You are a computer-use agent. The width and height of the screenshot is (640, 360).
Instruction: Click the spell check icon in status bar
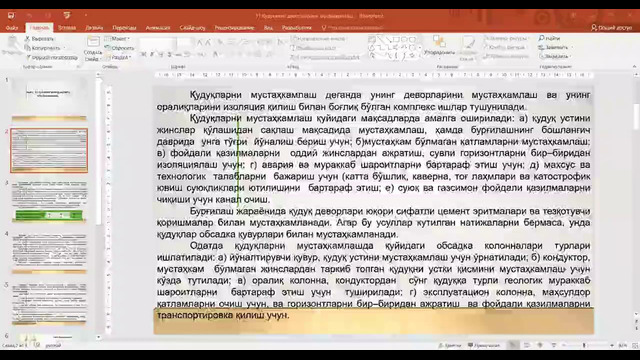pos(37,345)
